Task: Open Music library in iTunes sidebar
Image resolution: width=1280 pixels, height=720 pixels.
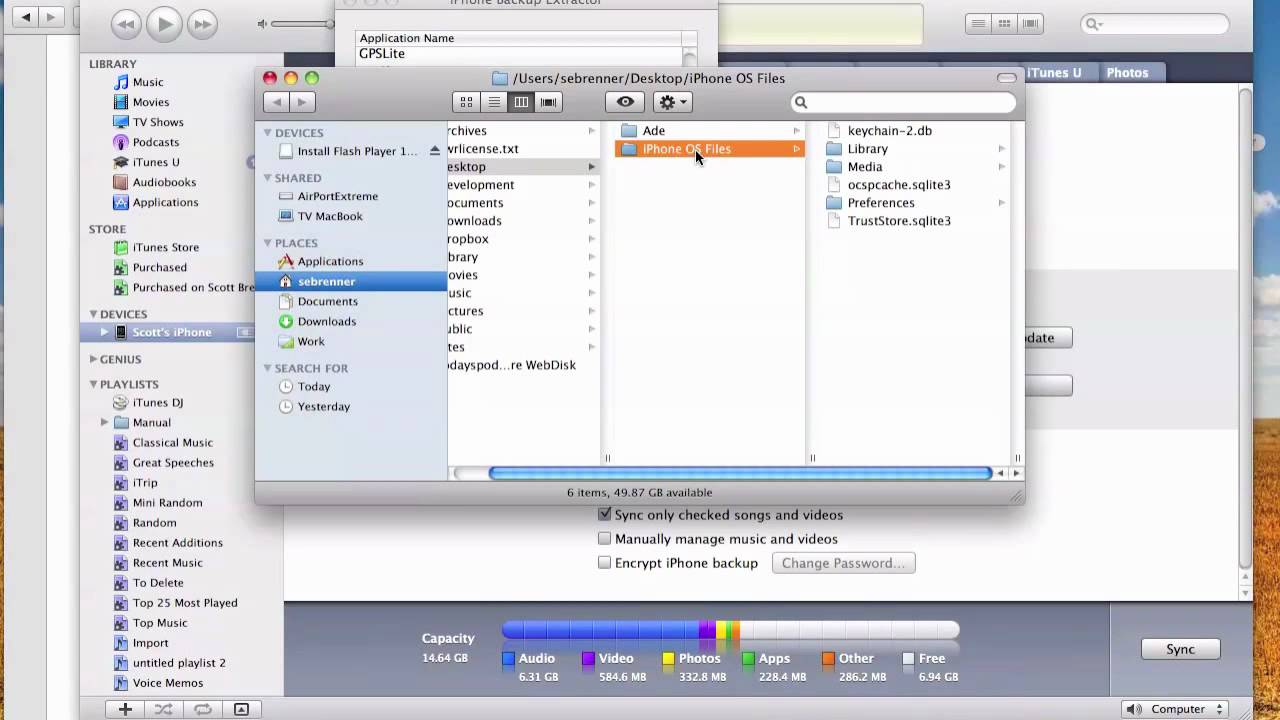Action: (148, 82)
